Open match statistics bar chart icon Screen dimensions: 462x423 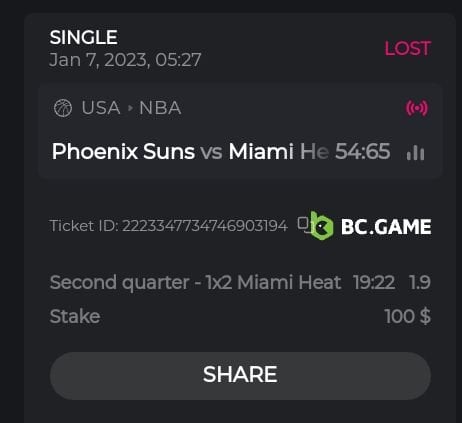click(416, 153)
